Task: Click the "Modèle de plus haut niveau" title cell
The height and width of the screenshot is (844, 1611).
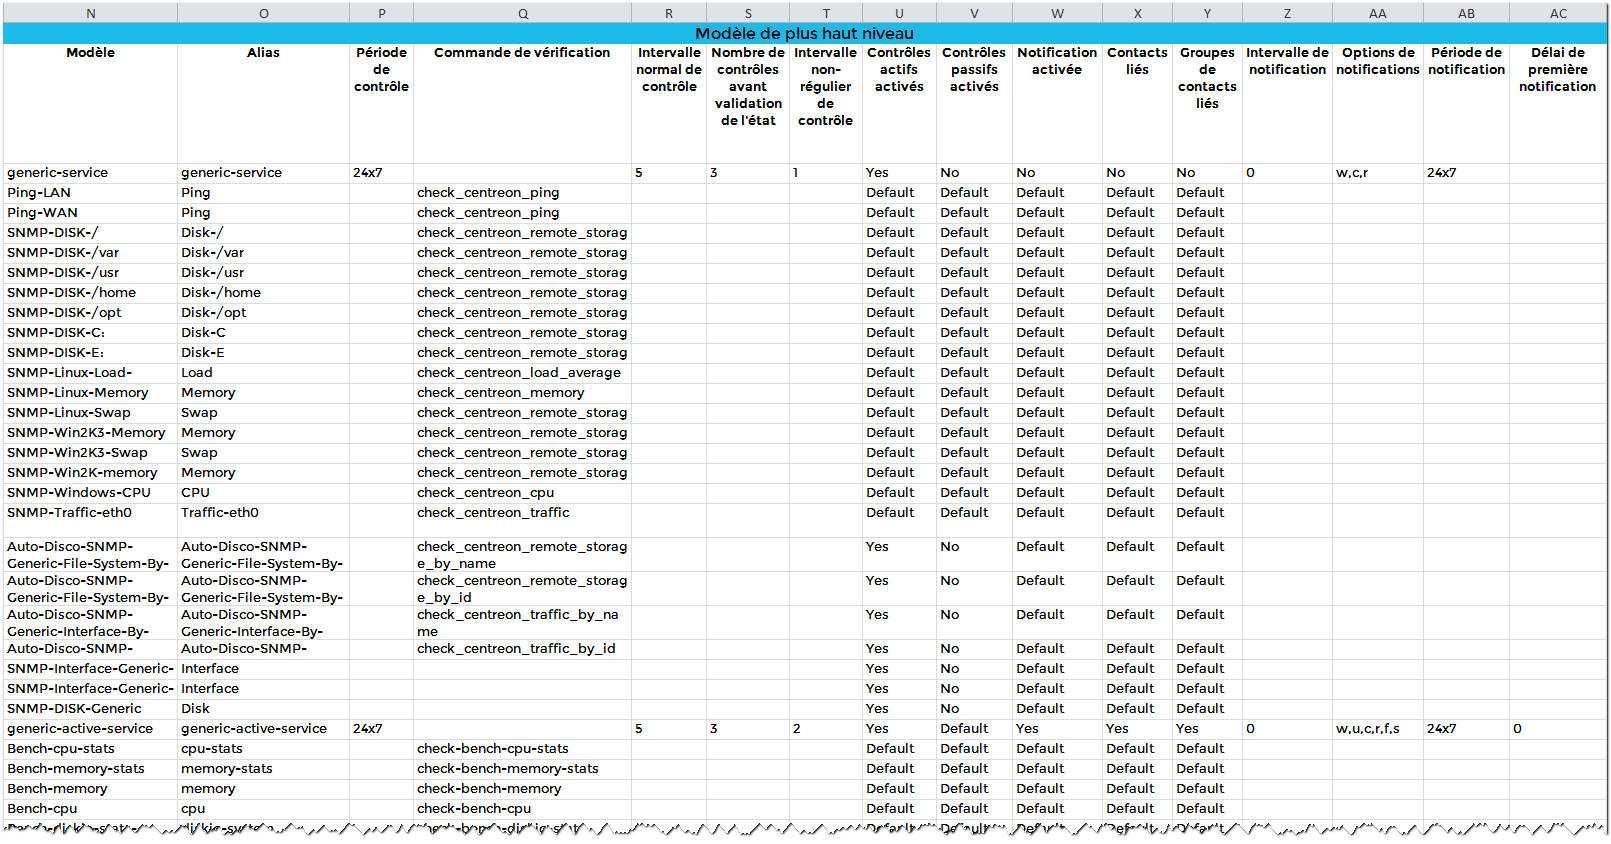Action: (x=804, y=33)
